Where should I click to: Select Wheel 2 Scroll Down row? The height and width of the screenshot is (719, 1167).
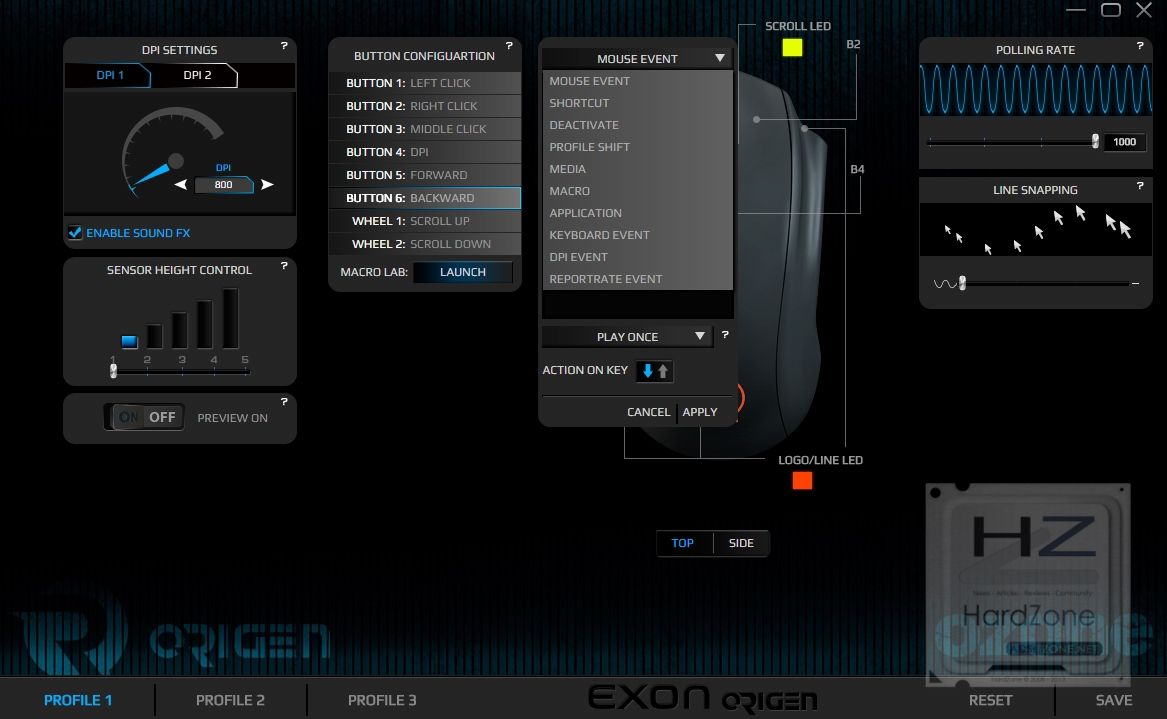pyautogui.click(x=425, y=244)
